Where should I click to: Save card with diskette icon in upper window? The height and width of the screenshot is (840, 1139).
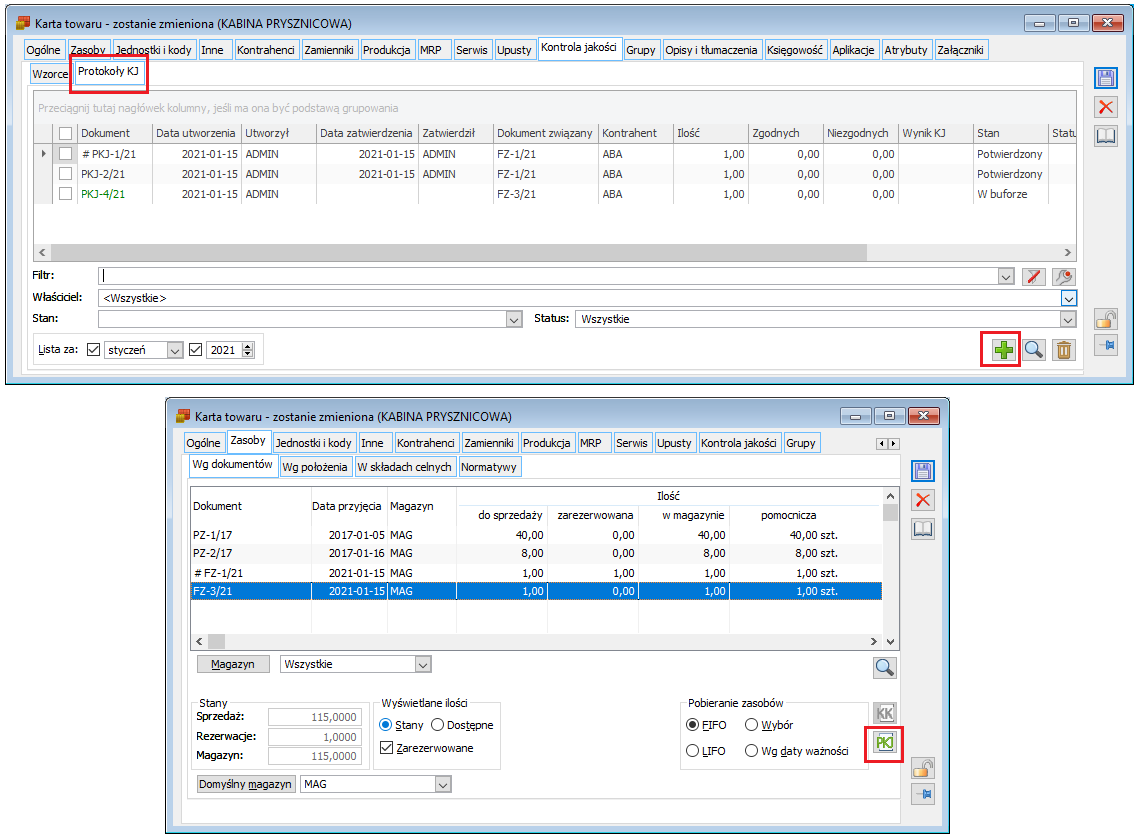coord(1106,78)
